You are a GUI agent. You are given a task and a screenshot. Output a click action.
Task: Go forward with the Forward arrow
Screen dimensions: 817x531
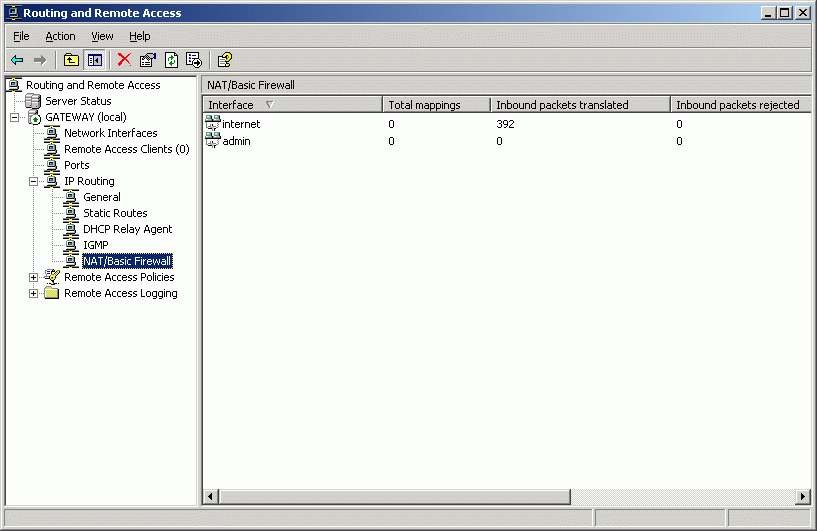pos(40,60)
